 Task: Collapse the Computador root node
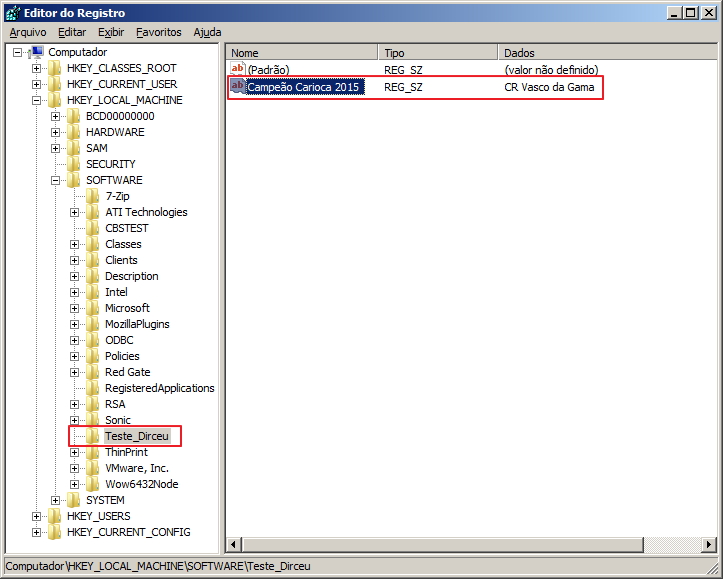pyautogui.click(x=17, y=53)
